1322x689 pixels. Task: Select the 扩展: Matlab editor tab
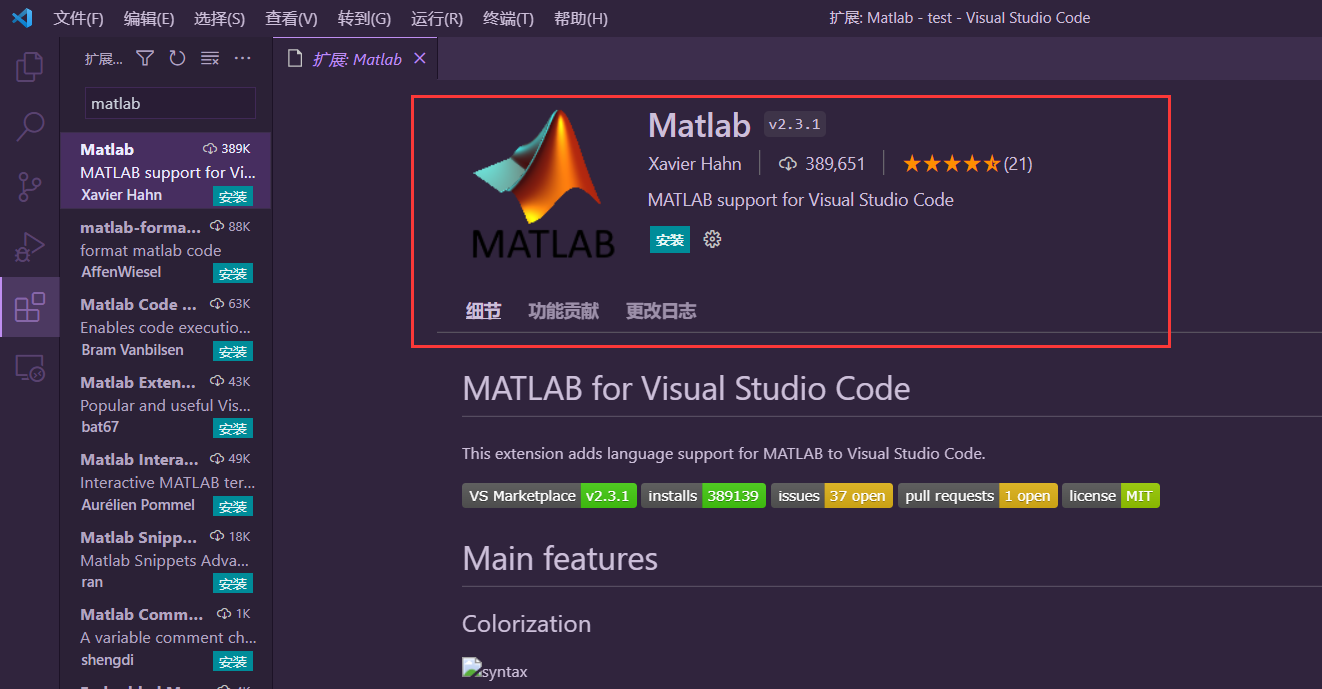(x=356, y=59)
